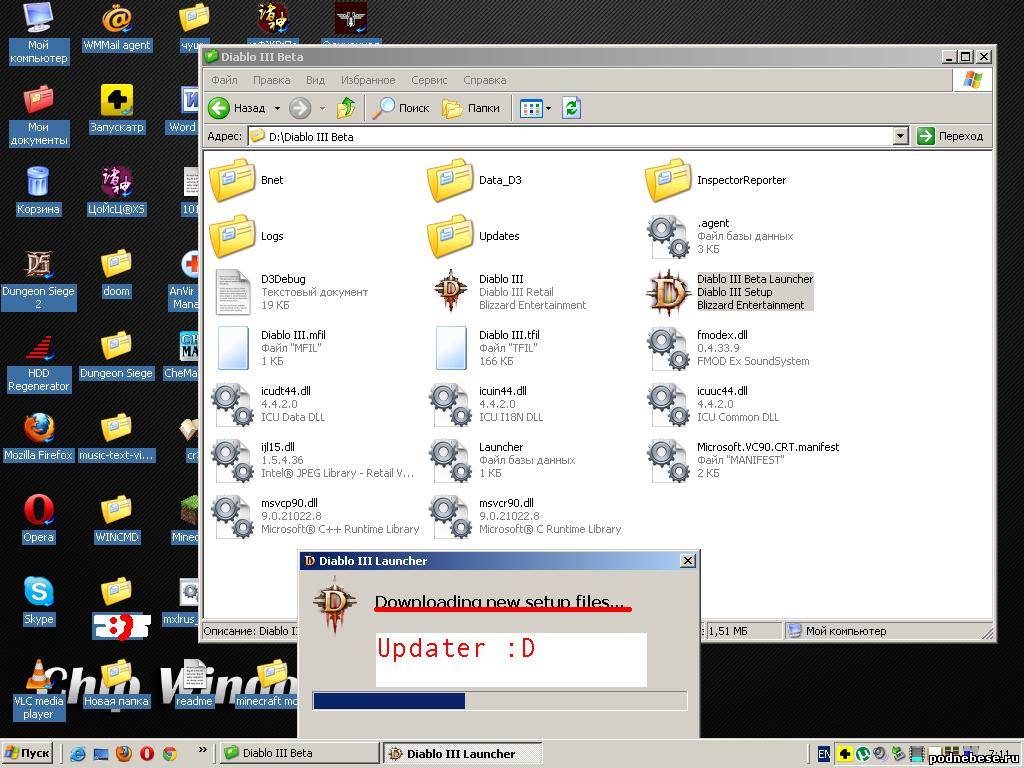The image size is (1024, 768).
Task: Open Mozilla Firefox desktop shortcut
Action: [x=39, y=438]
